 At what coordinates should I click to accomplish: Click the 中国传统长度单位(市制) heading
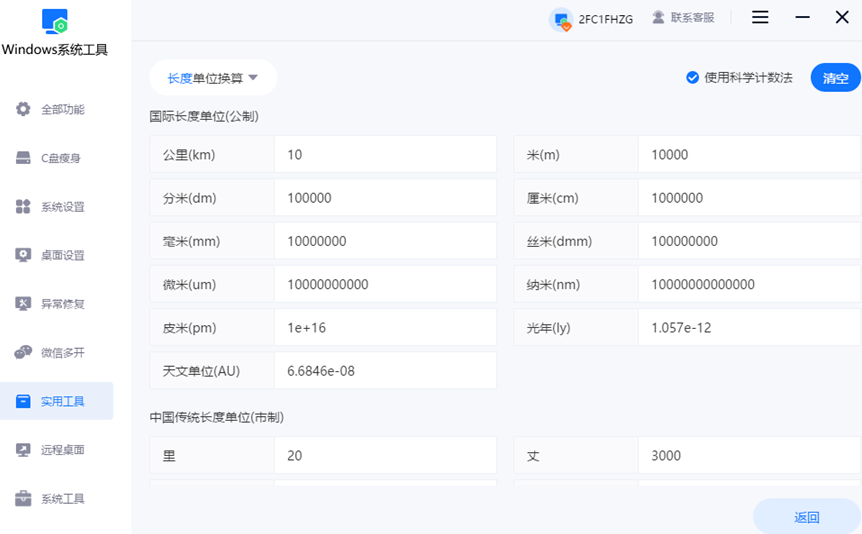[x=217, y=417]
